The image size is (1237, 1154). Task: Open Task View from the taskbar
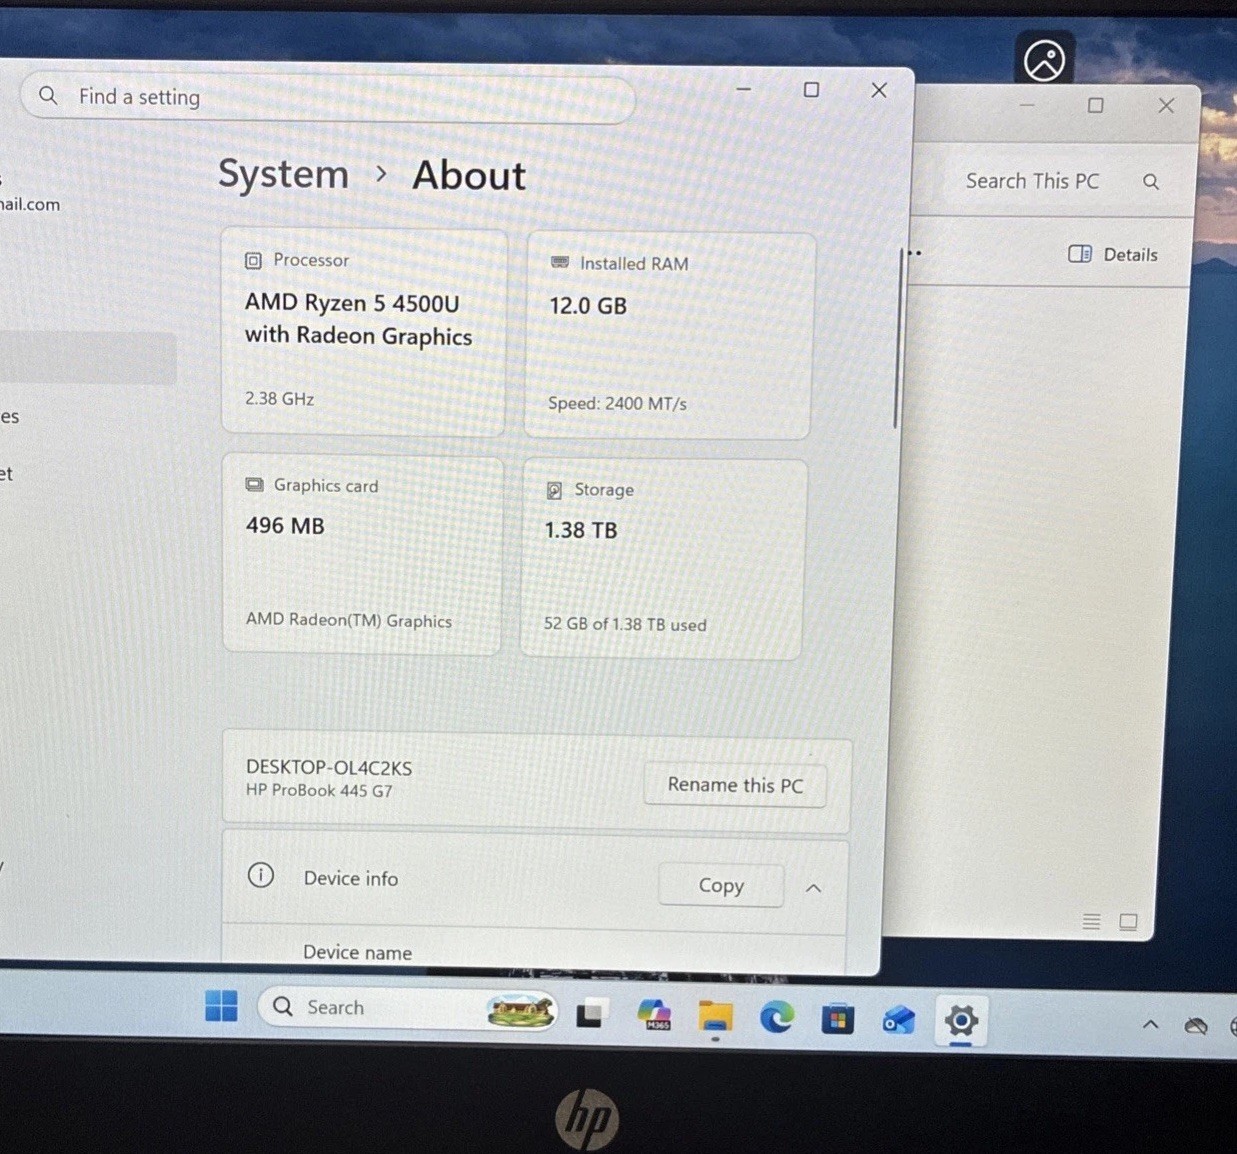pos(591,1014)
